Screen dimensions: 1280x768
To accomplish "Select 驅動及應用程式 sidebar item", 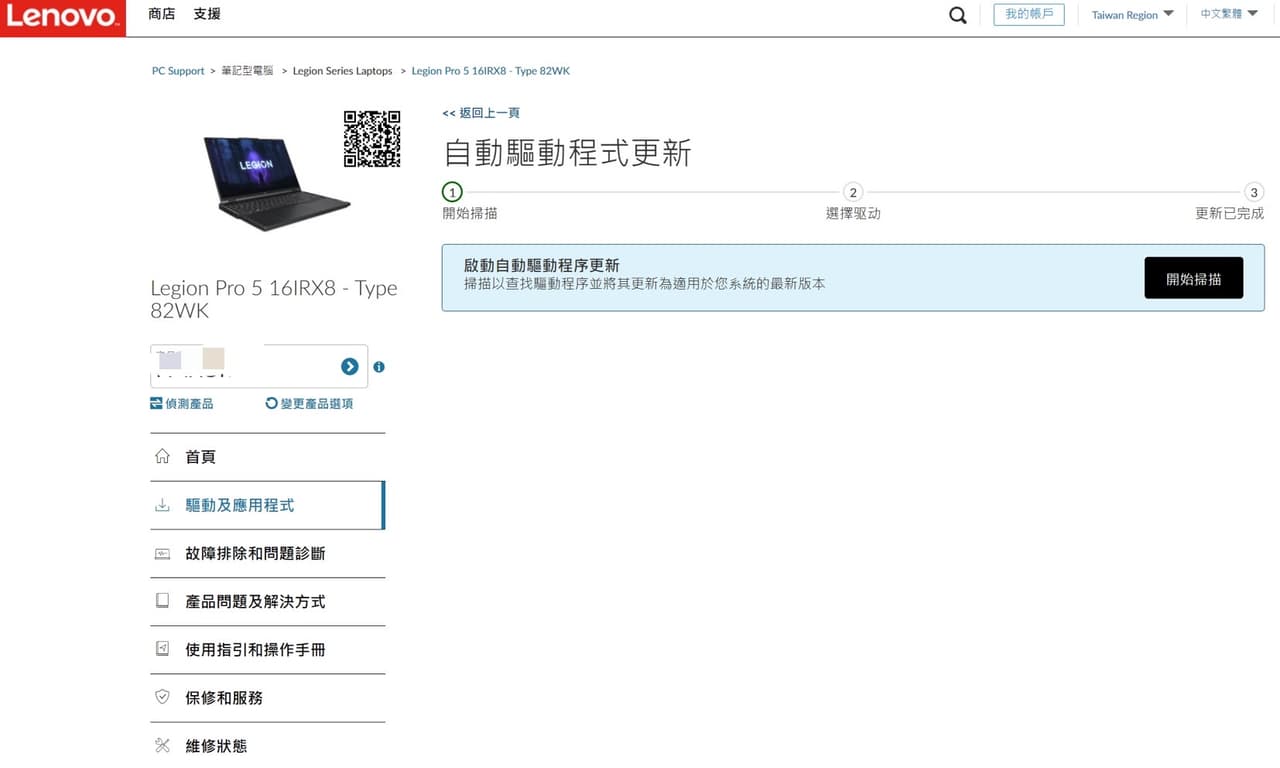I will coord(267,505).
